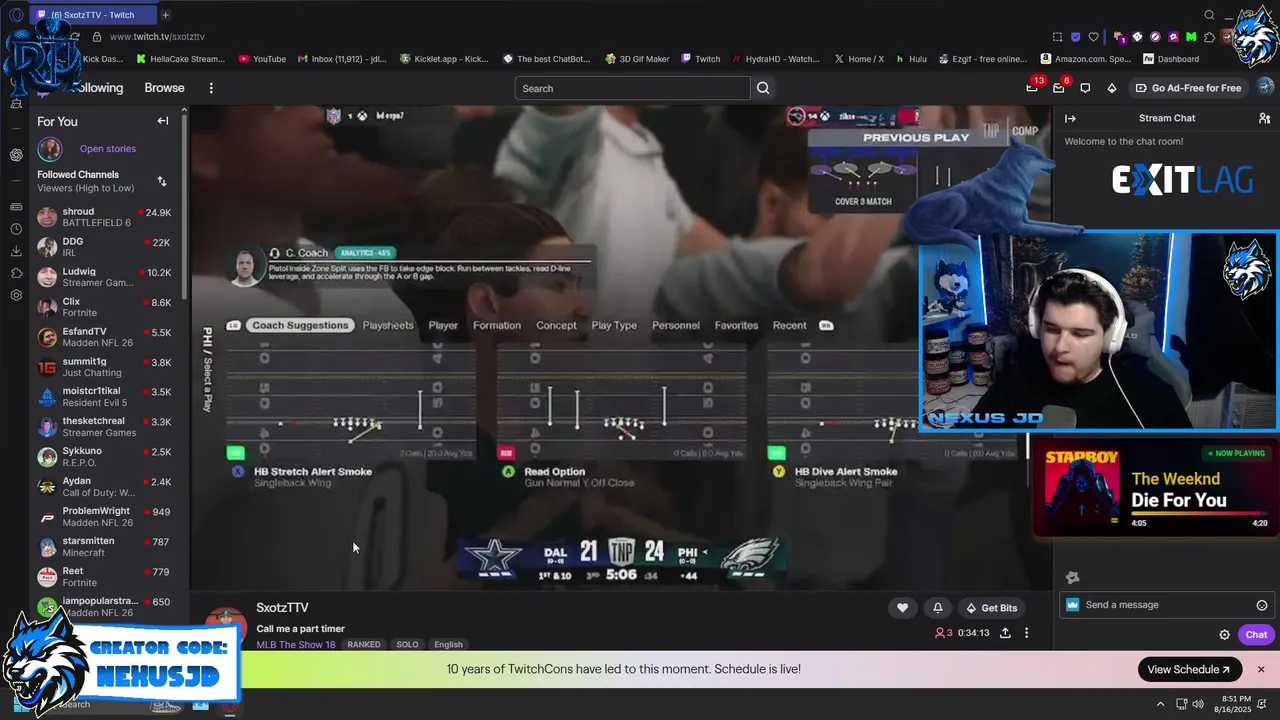This screenshot has height=720, width=1280.
Task: Sort followed channels by viewers
Action: coord(162,181)
